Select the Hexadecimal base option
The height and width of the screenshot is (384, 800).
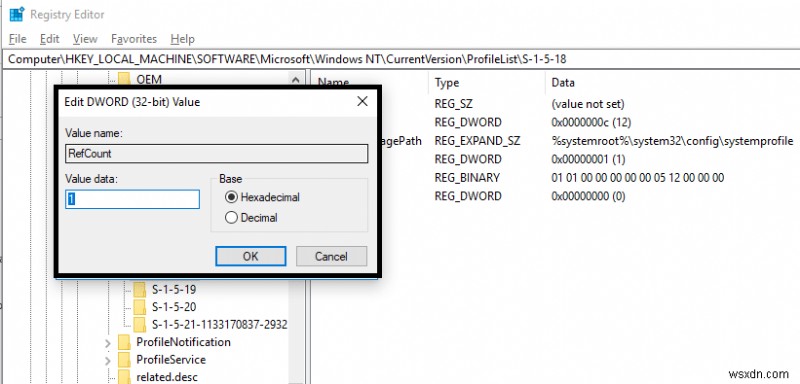pos(262,197)
